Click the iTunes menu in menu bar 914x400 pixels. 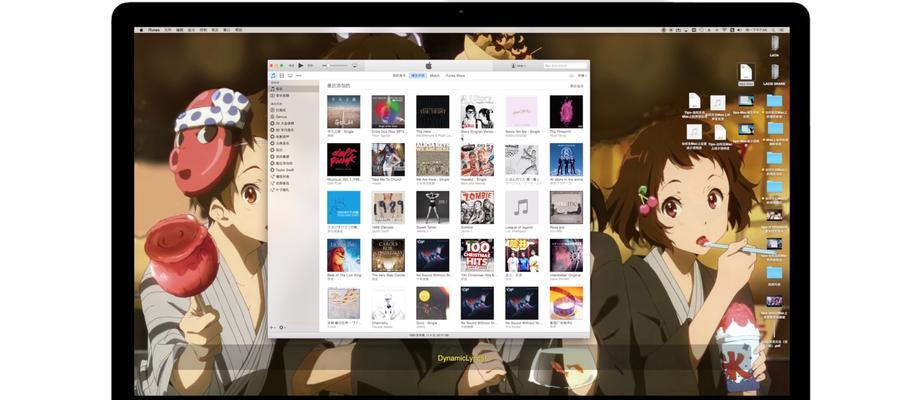tap(154, 30)
